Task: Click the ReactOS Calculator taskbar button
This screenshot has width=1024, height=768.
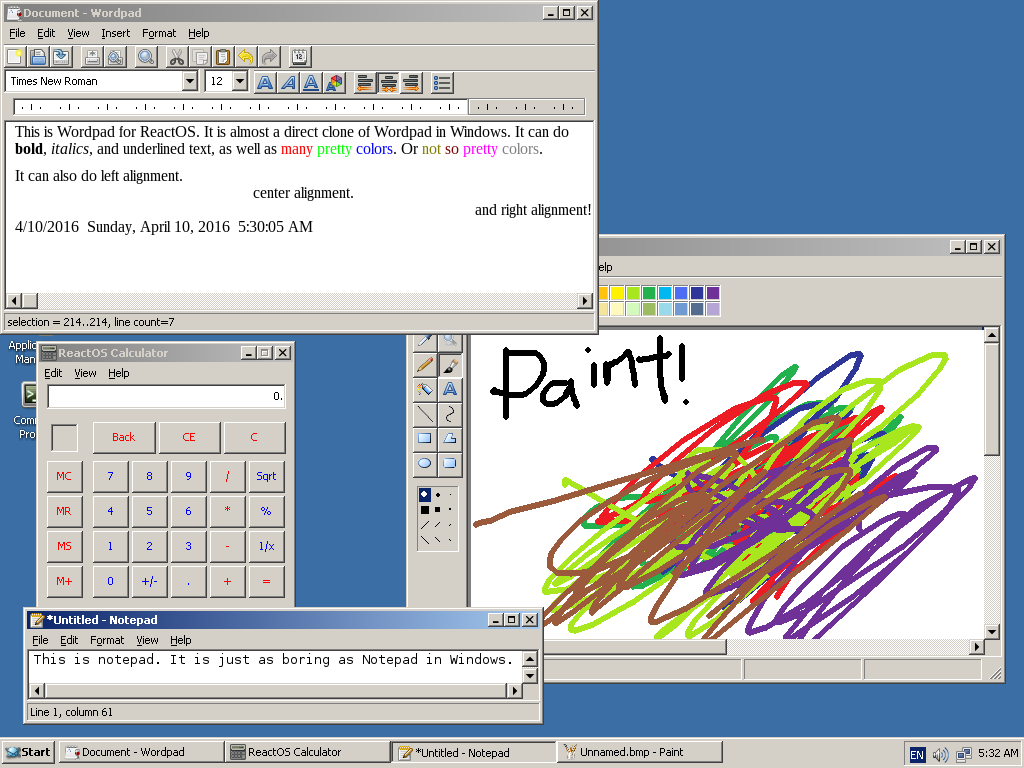Action: [307, 752]
